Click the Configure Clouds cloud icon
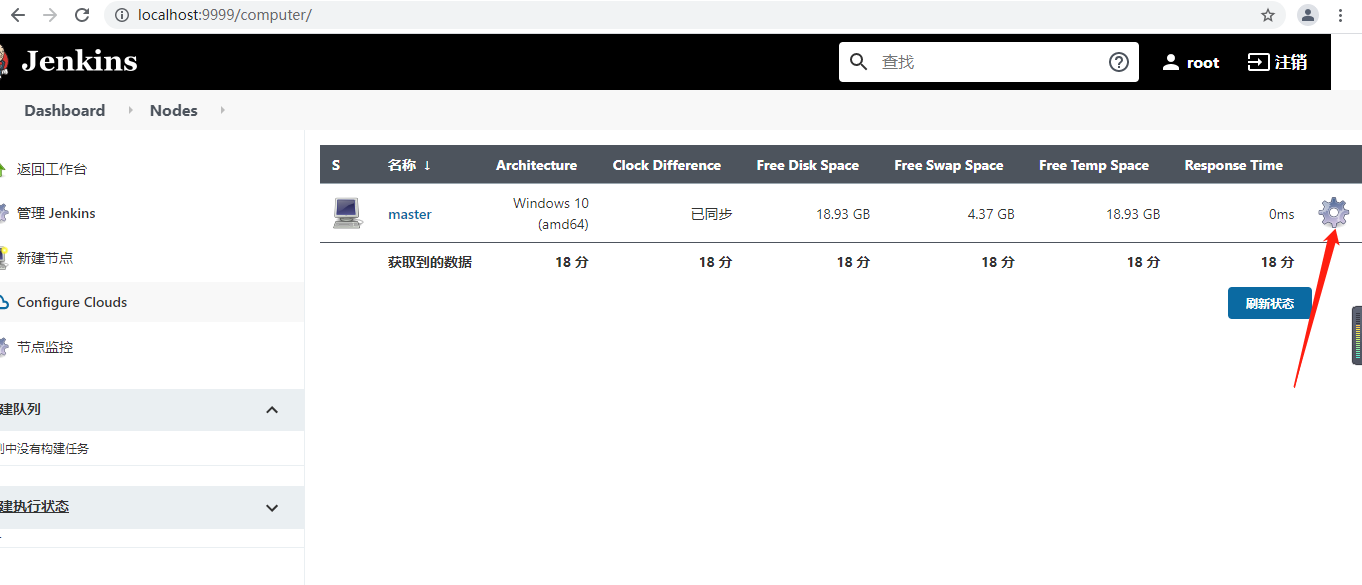This screenshot has height=585, width=1362. click(x=3, y=302)
